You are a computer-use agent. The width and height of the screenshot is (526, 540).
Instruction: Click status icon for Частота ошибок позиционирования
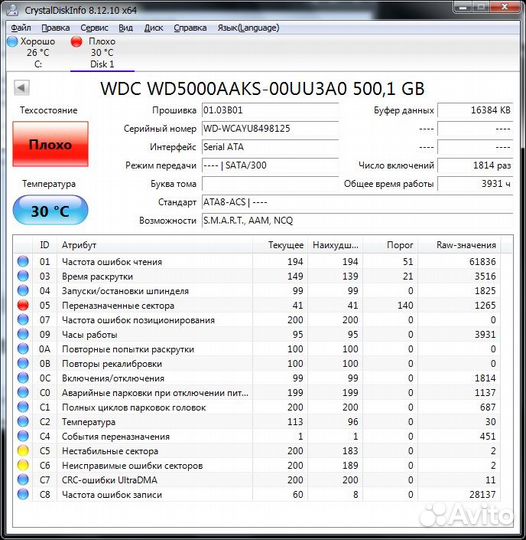pos(23,320)
